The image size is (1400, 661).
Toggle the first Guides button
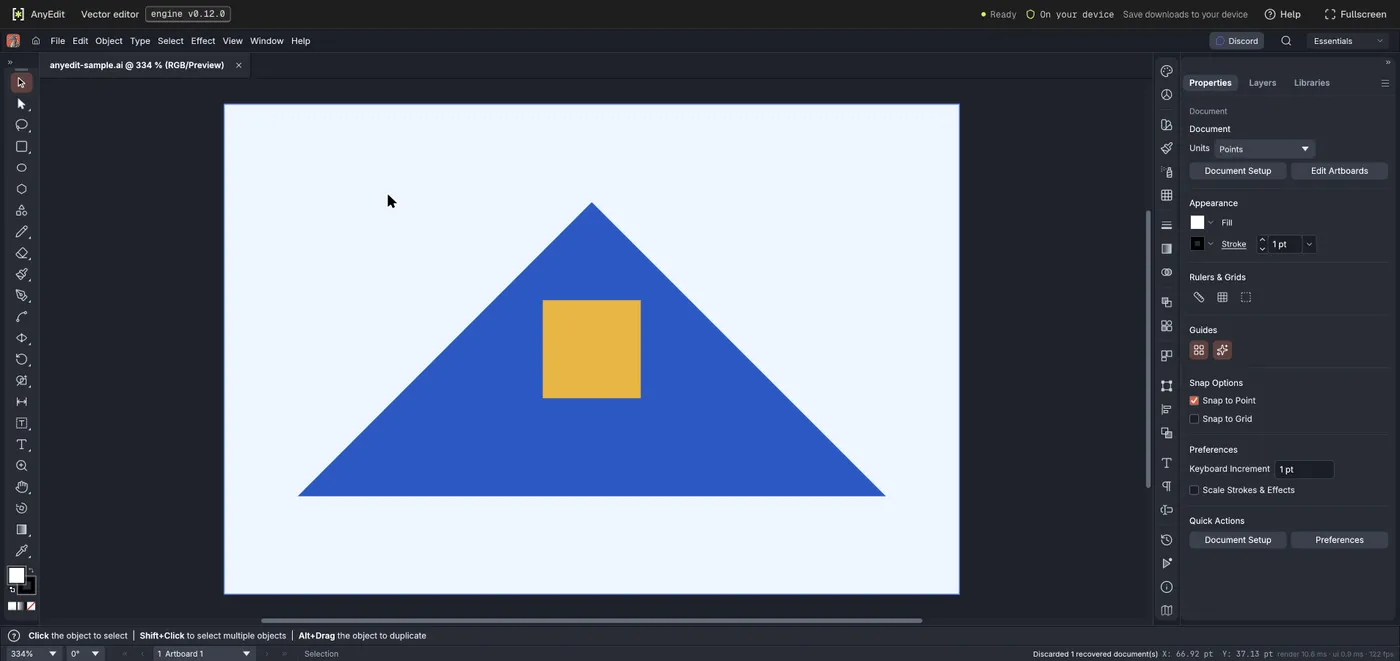pos(1199,350)
